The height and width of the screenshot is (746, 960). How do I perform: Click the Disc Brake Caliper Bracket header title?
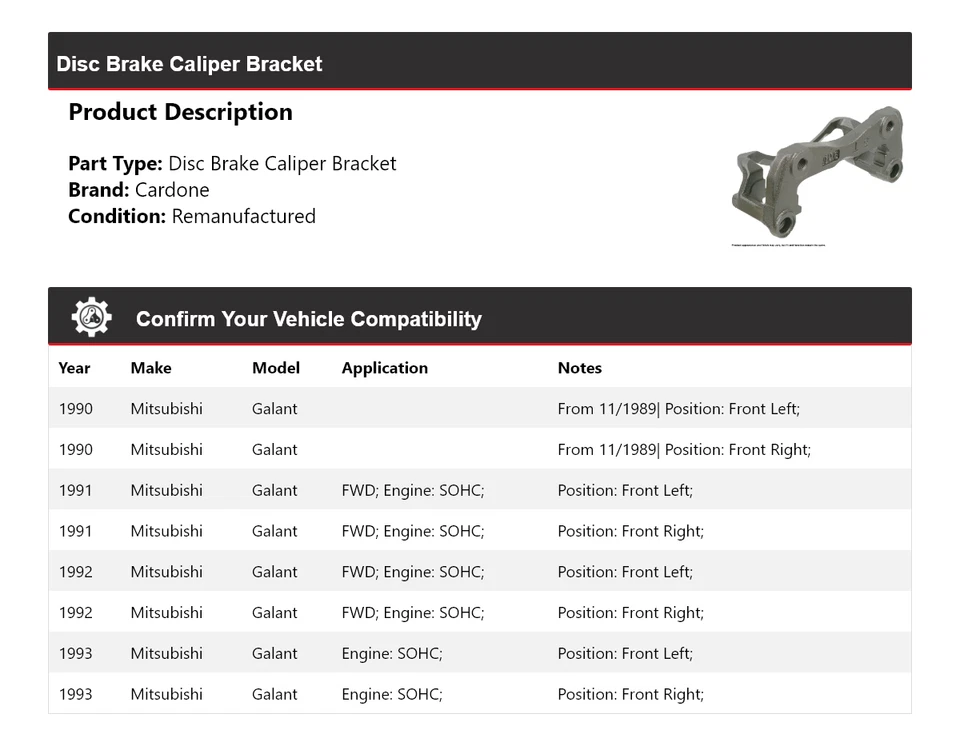(189, 64)
